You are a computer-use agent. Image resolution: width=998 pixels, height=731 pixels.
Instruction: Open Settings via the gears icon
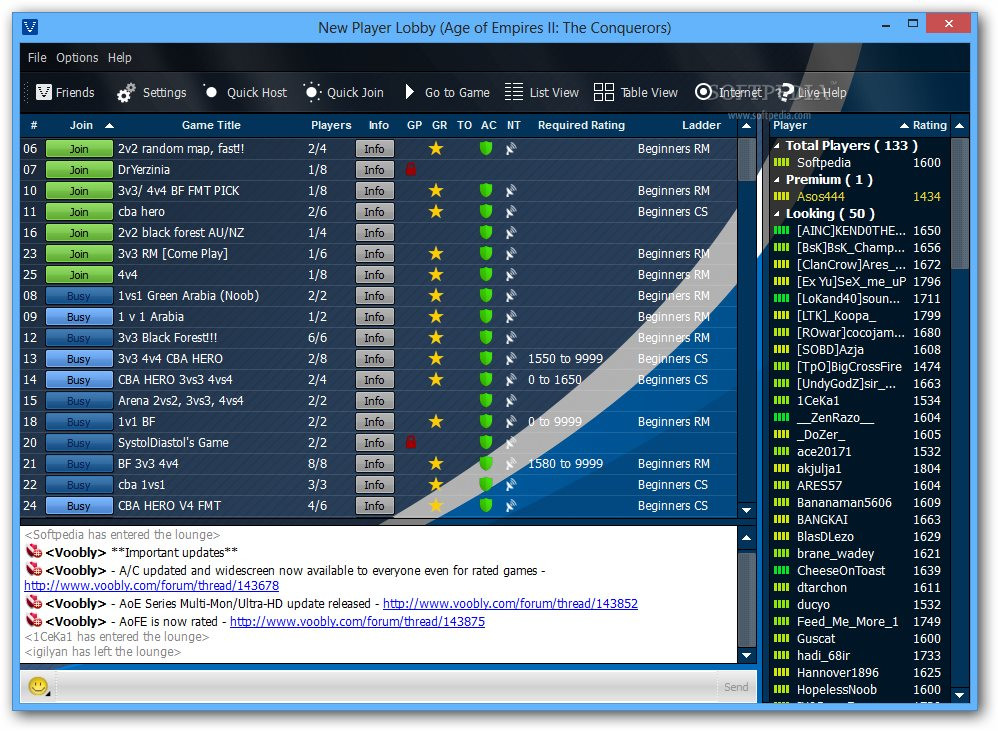(126, 93)
